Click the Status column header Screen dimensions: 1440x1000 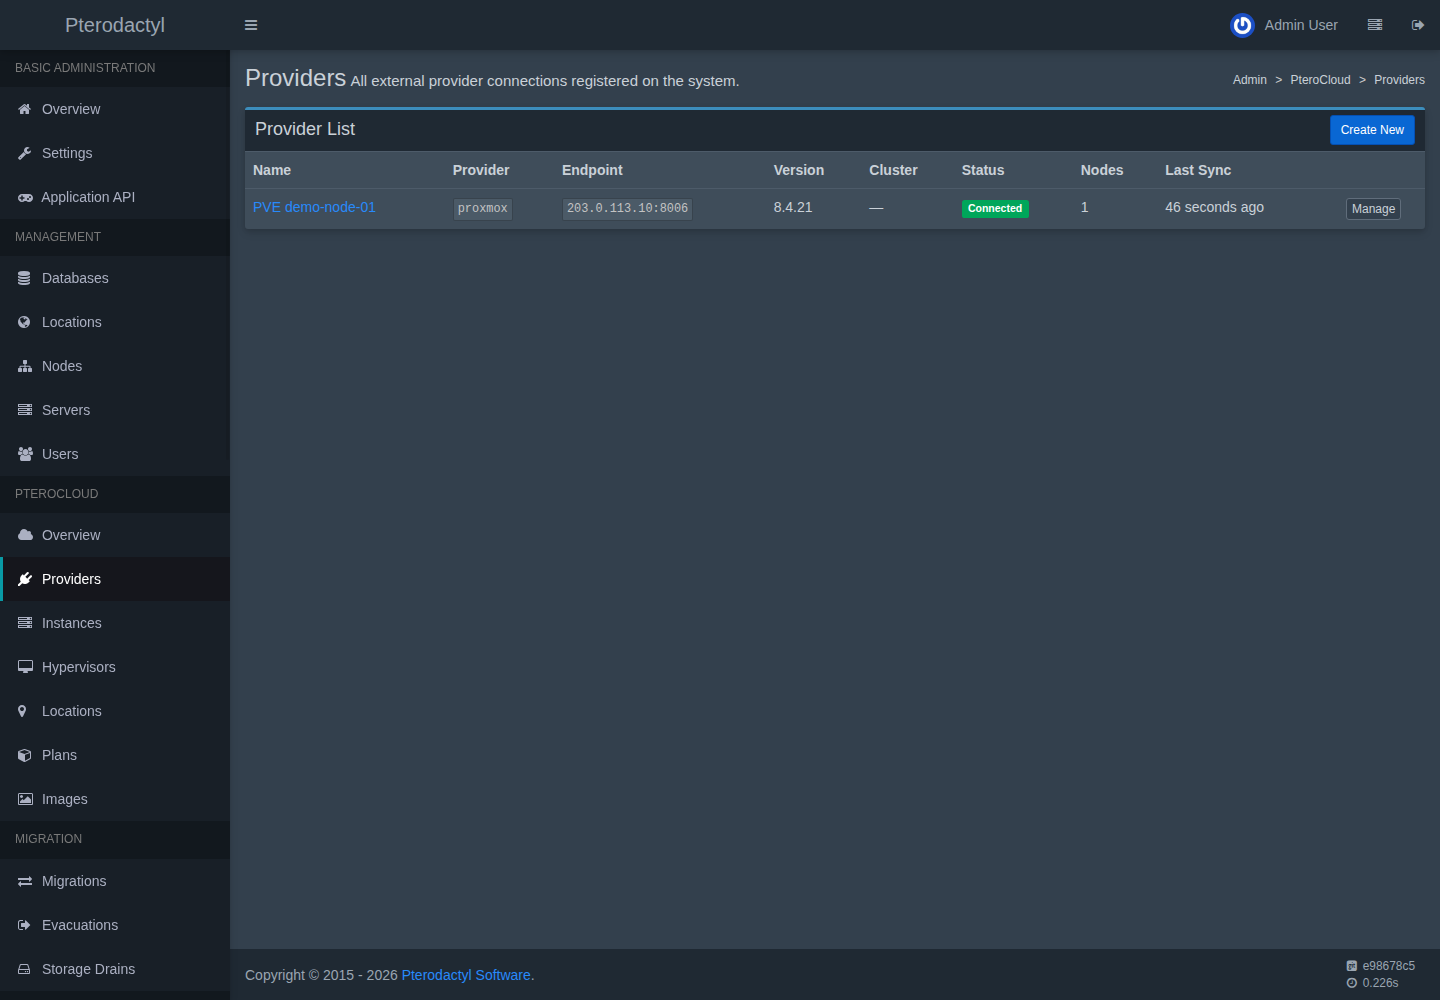click(983, 170)
